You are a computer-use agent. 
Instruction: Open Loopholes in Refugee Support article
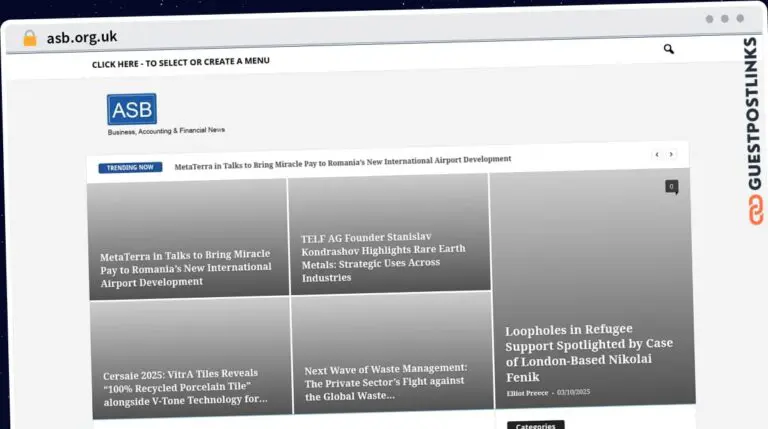coord(589,353)
